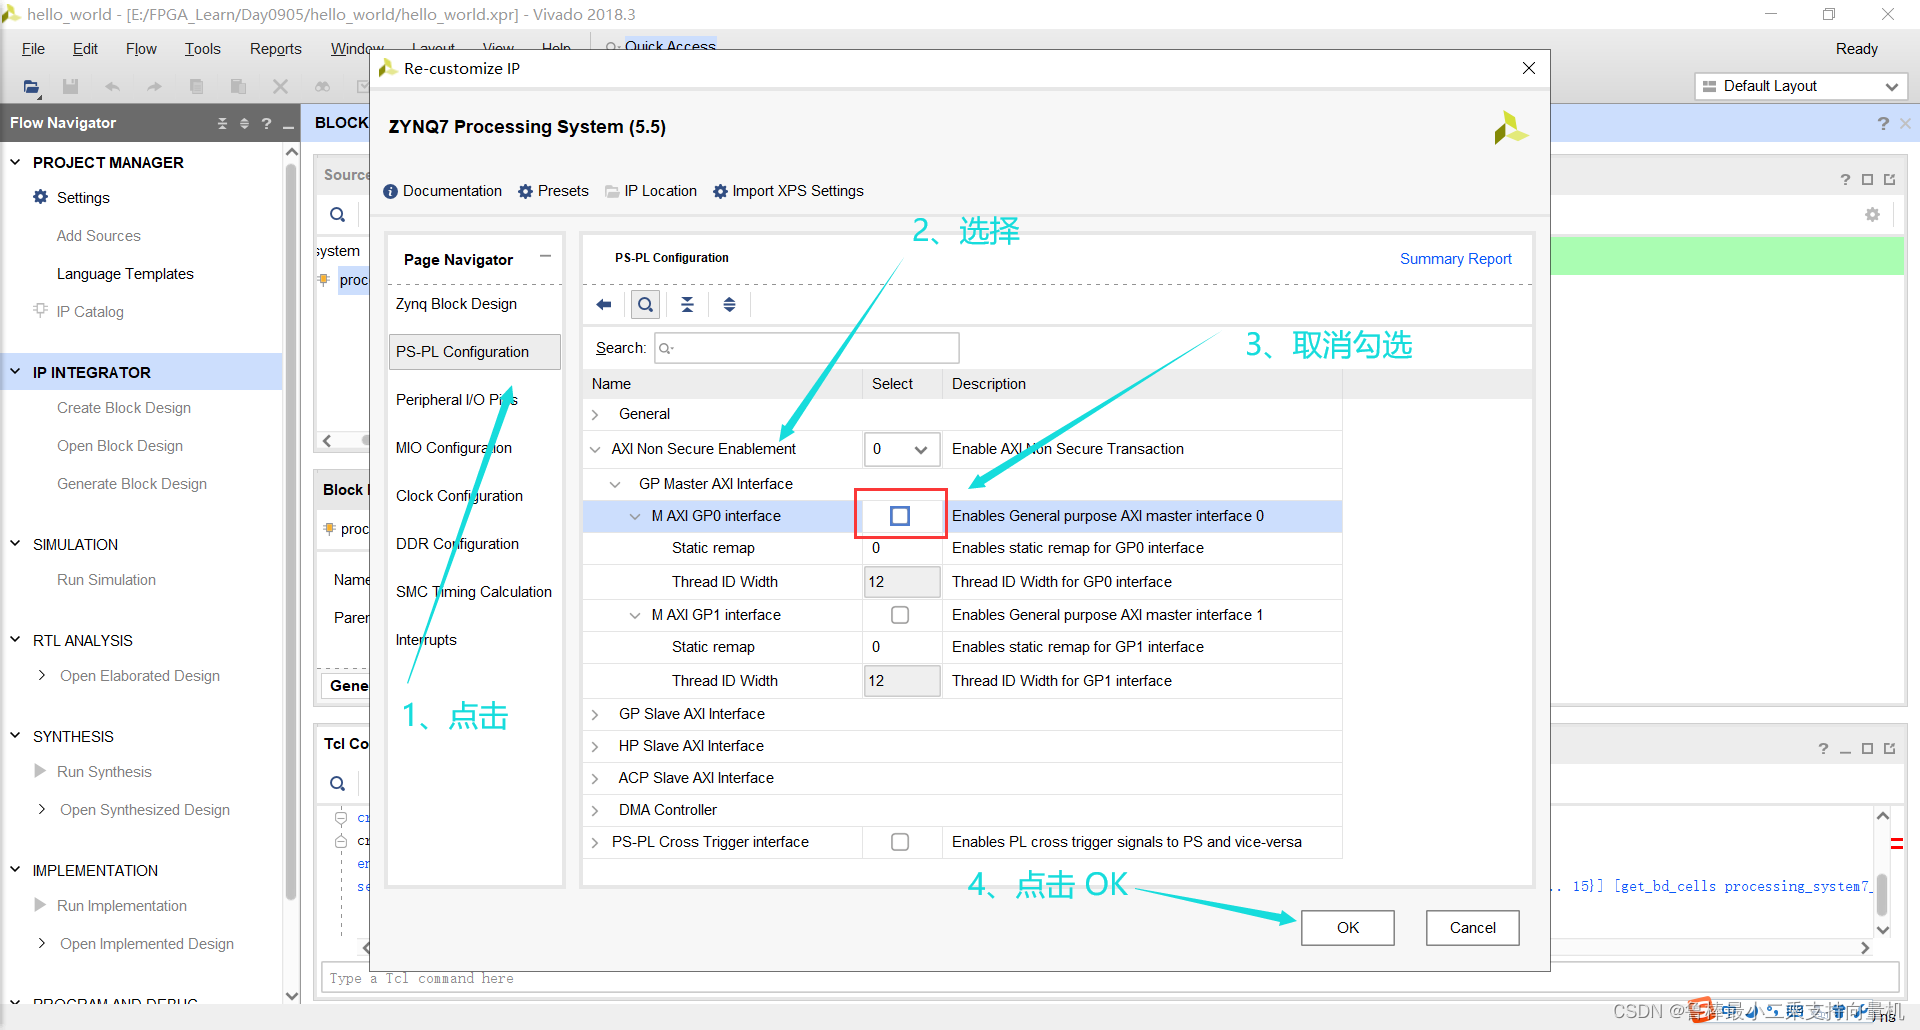Open the AXI Non Secure Enablement dropdown
The width and height of the screenshot is (1920, 1030).
pyautogui.click(x=902, y=449)
